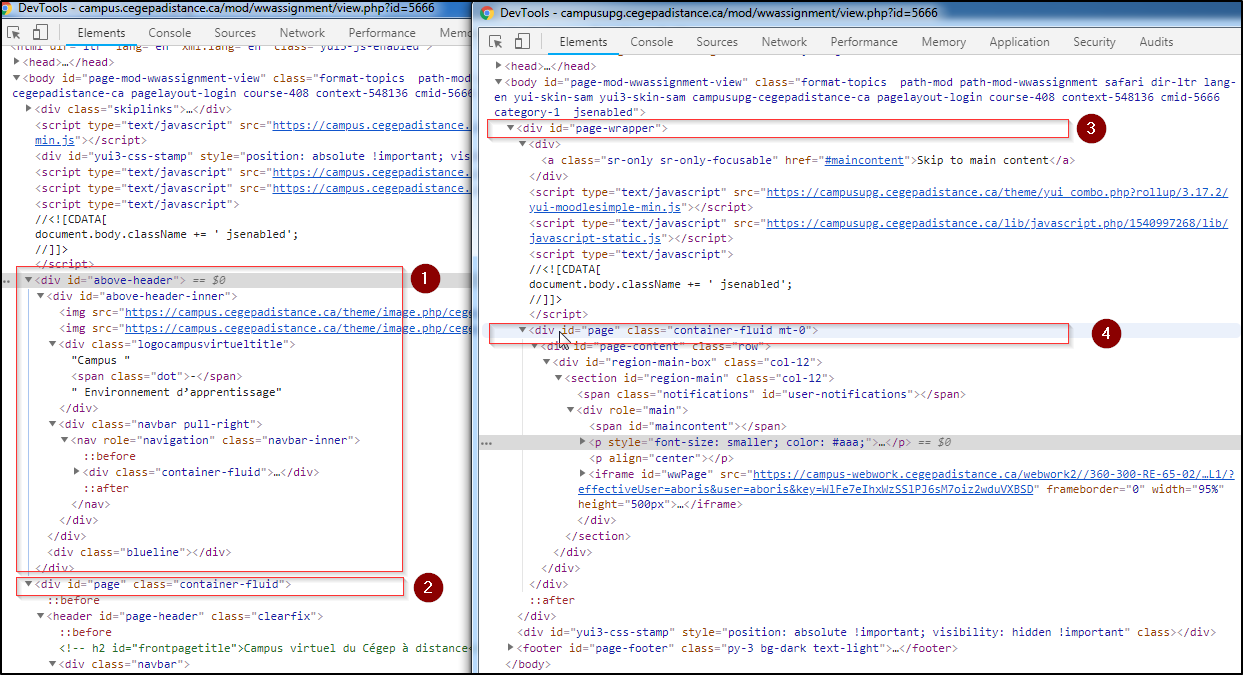This screenshot has height=675, width=1243.
Task: Select the div class="blueline" element row
Action: [x=140, y=552]
